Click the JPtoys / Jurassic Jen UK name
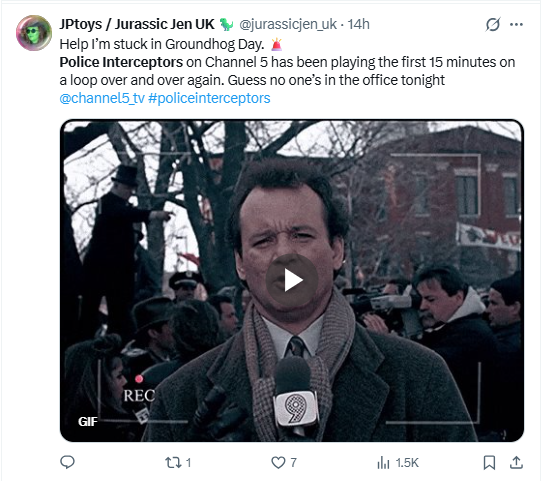548x481 pixels. pyautogui.click(x=137, y=24)
